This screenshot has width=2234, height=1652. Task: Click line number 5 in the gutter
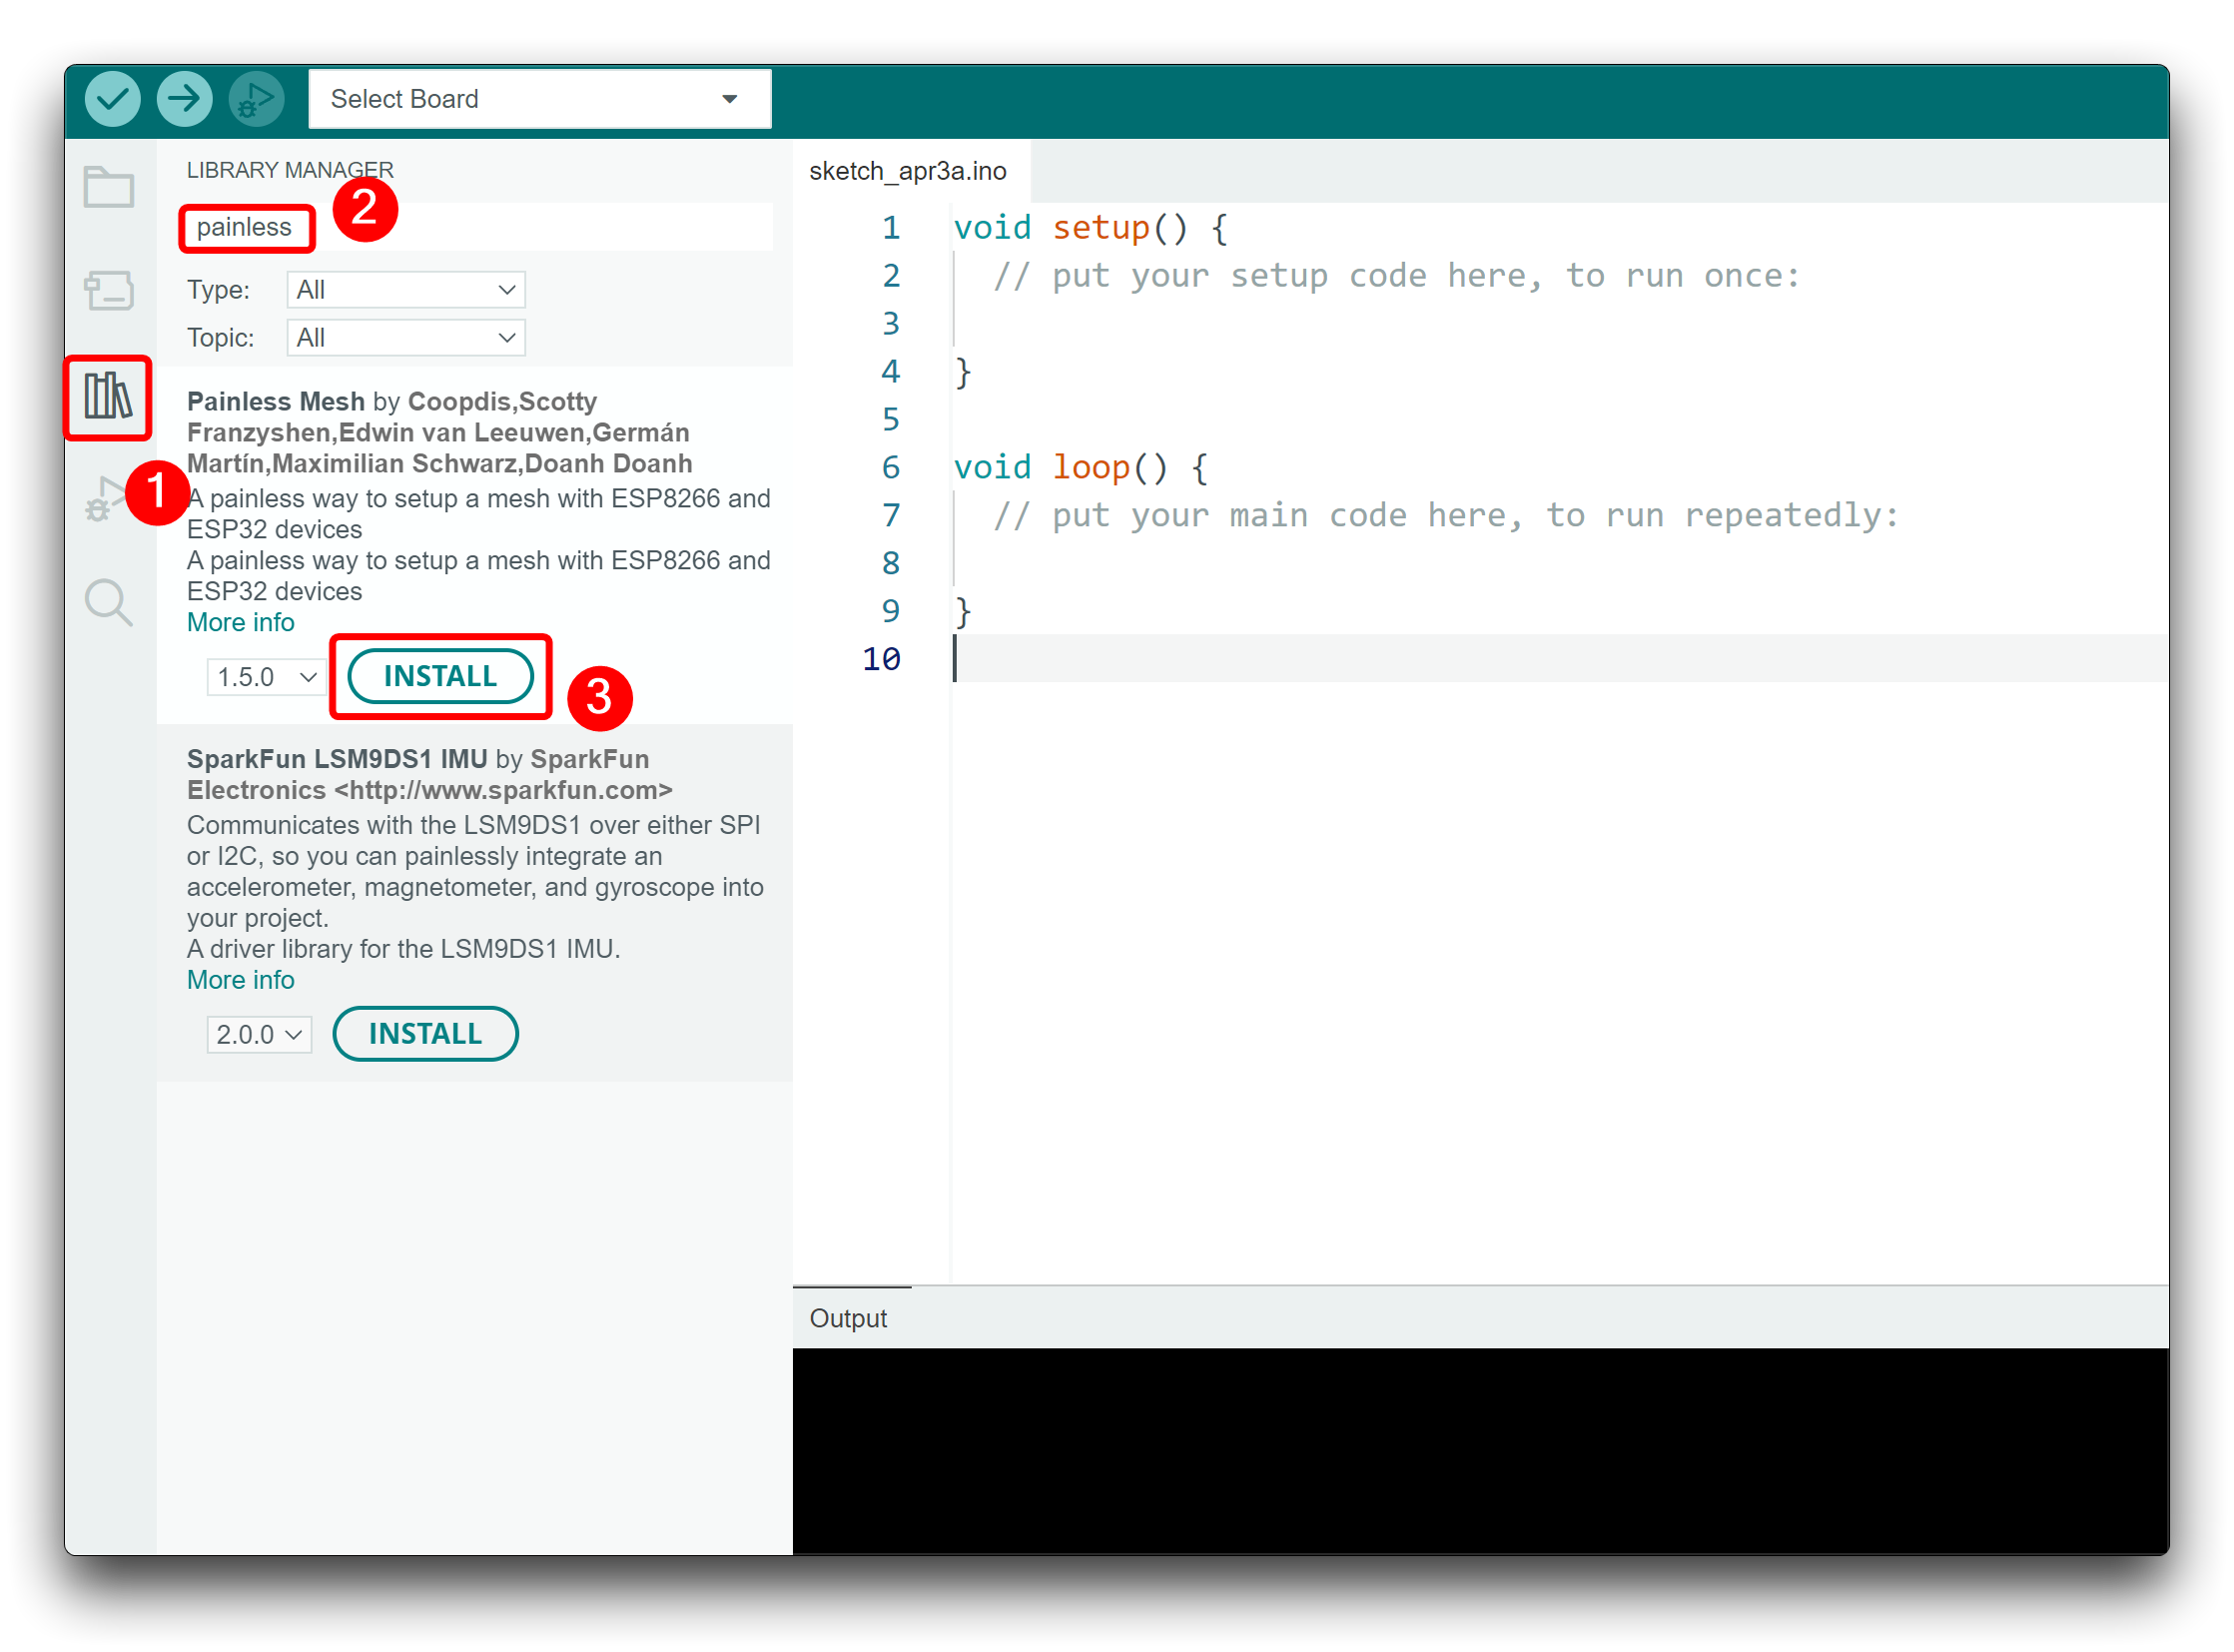pyautogui.click(x=890, y=420)
